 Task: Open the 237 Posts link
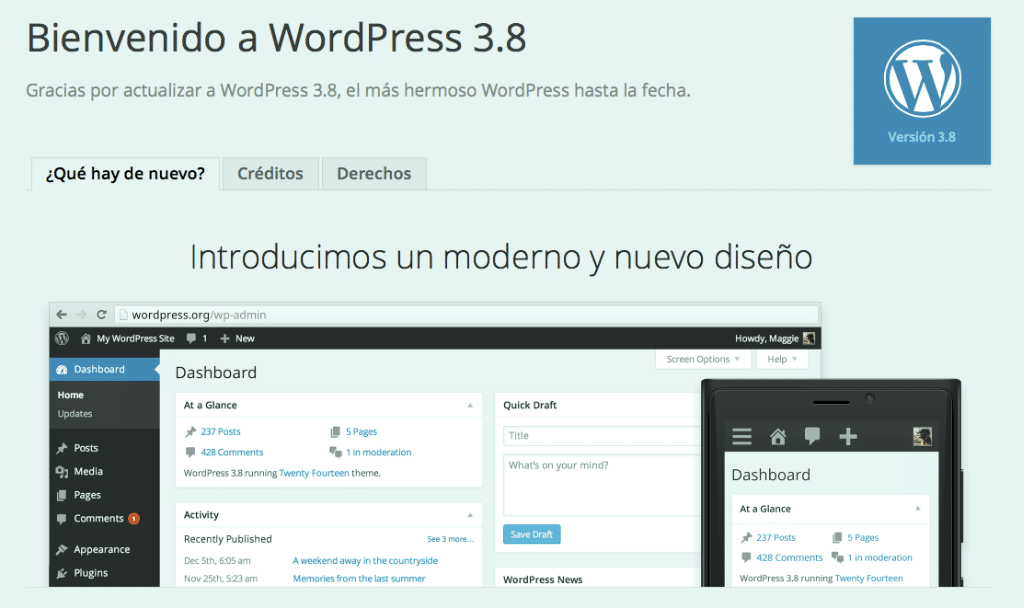(x=221, y=432)
